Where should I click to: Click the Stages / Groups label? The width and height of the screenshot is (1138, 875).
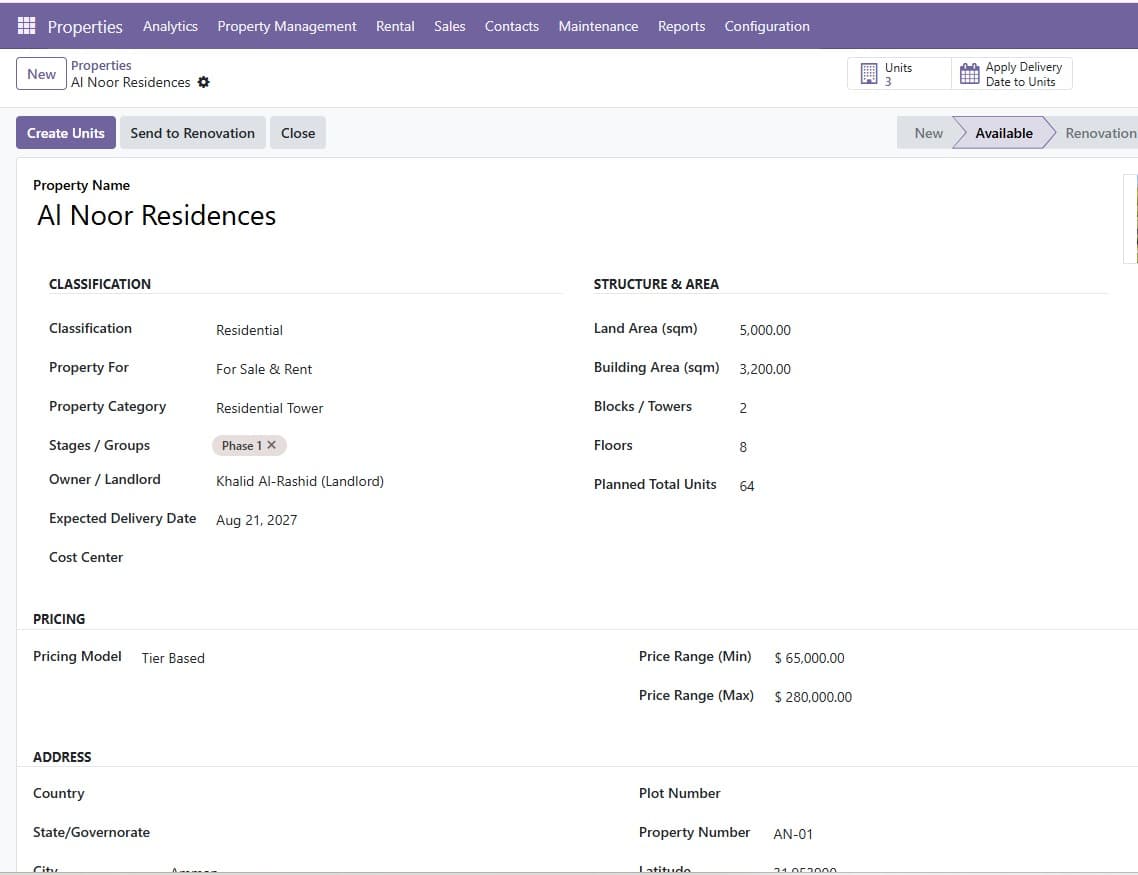pyautogui.click(x=99, y=445)
